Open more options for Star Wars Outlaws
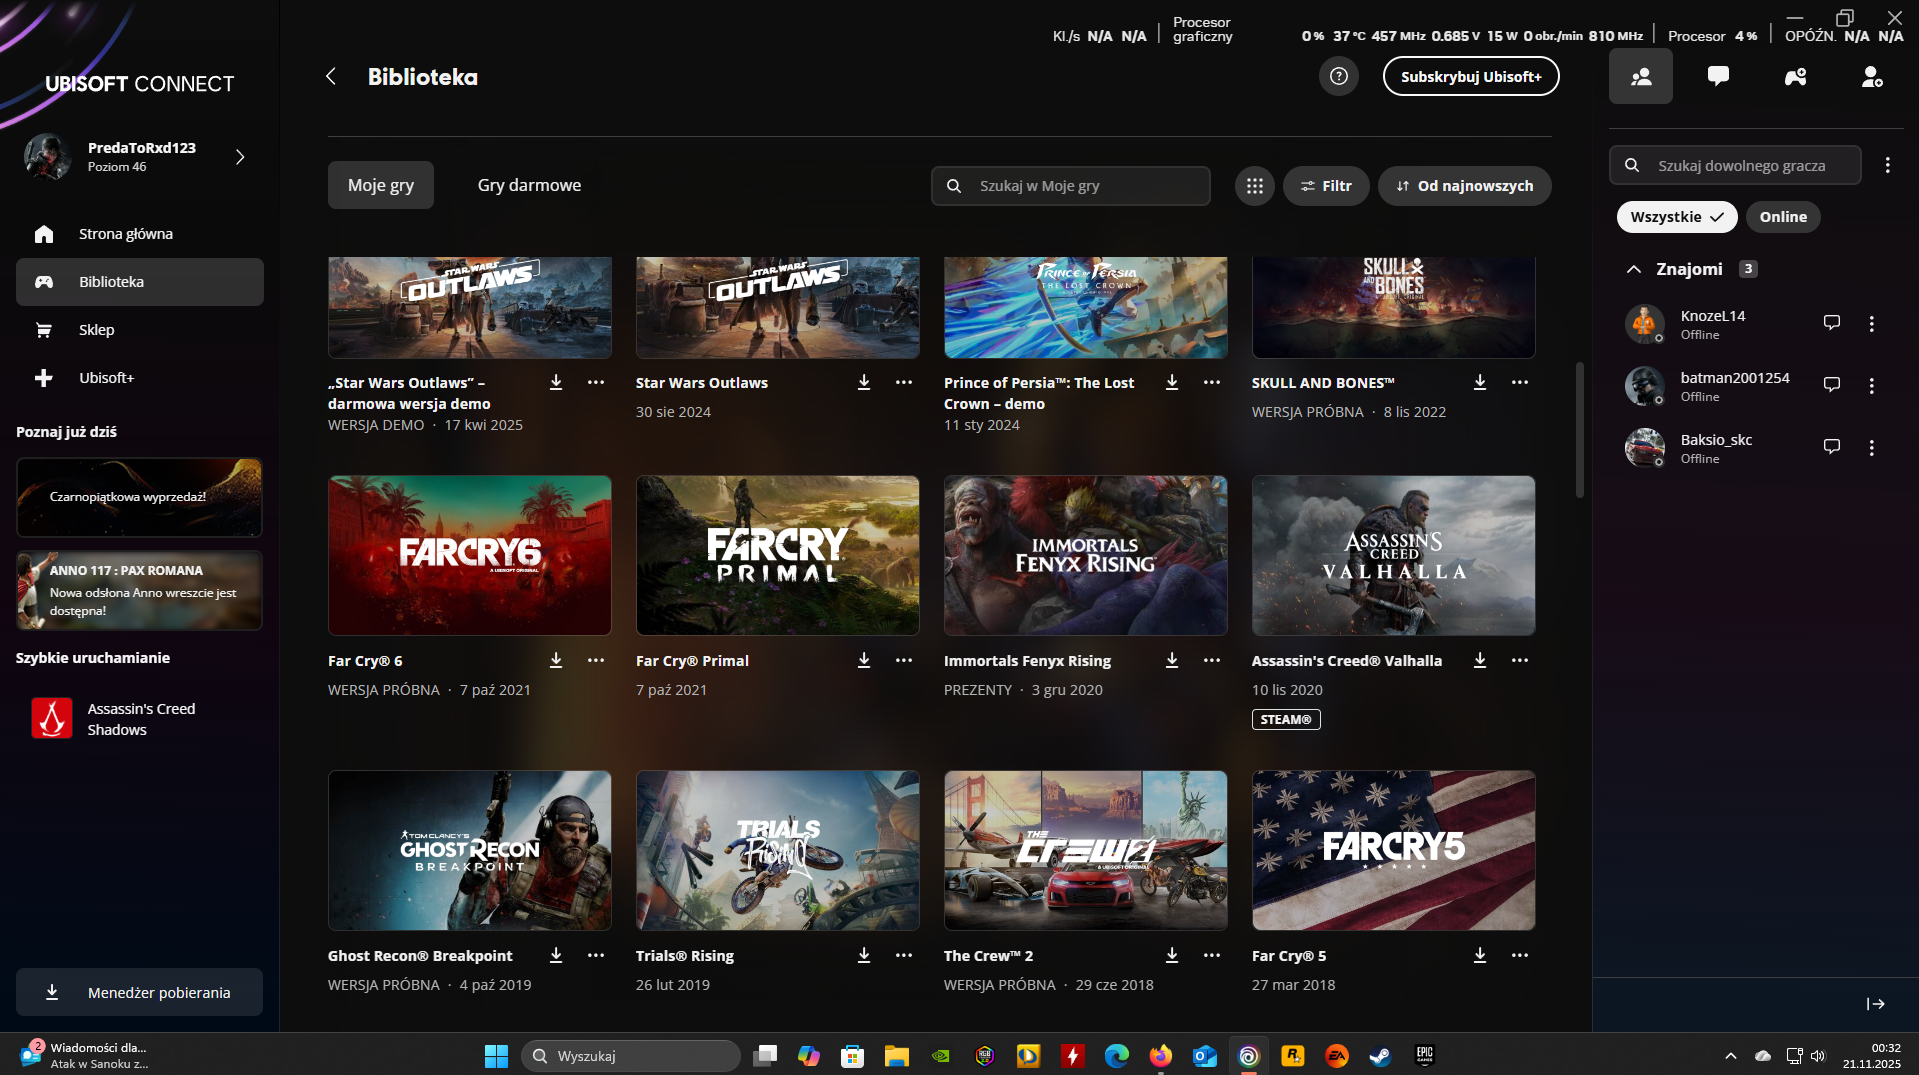This screenshot has height=1075, width=1919. point(904,383)
